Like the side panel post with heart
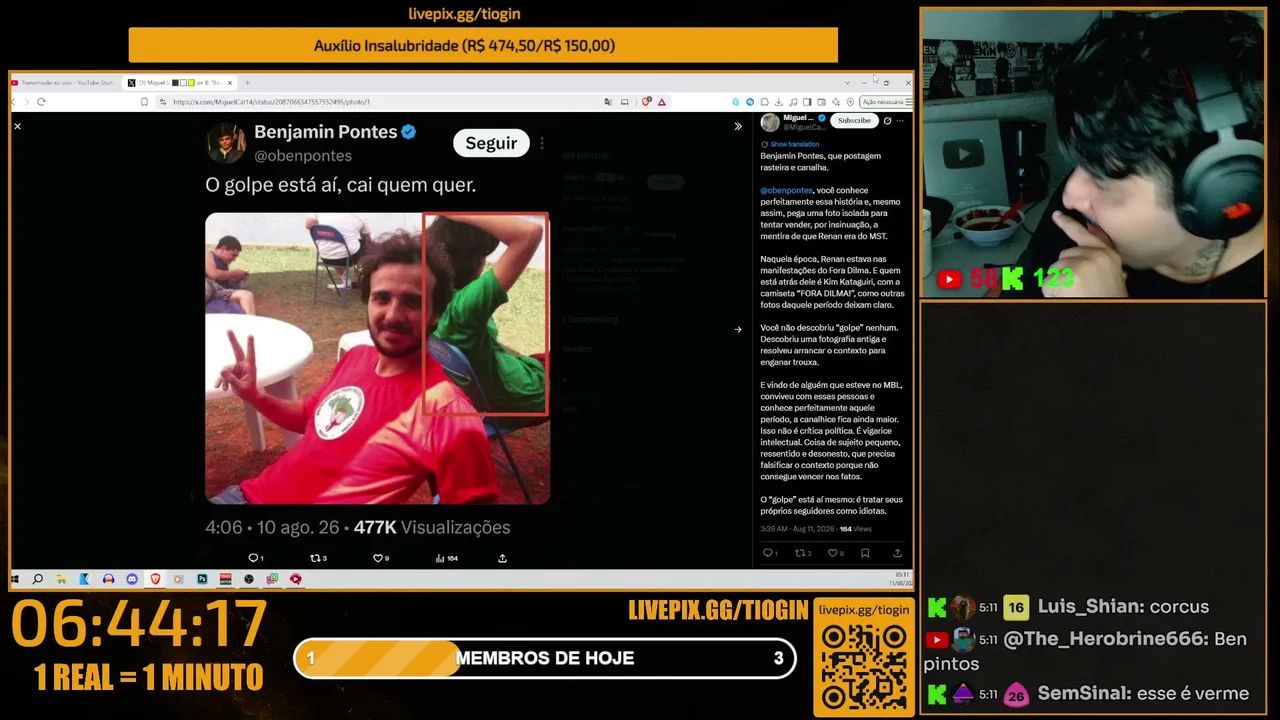The image size is (1280, 720). click(835, 552)
